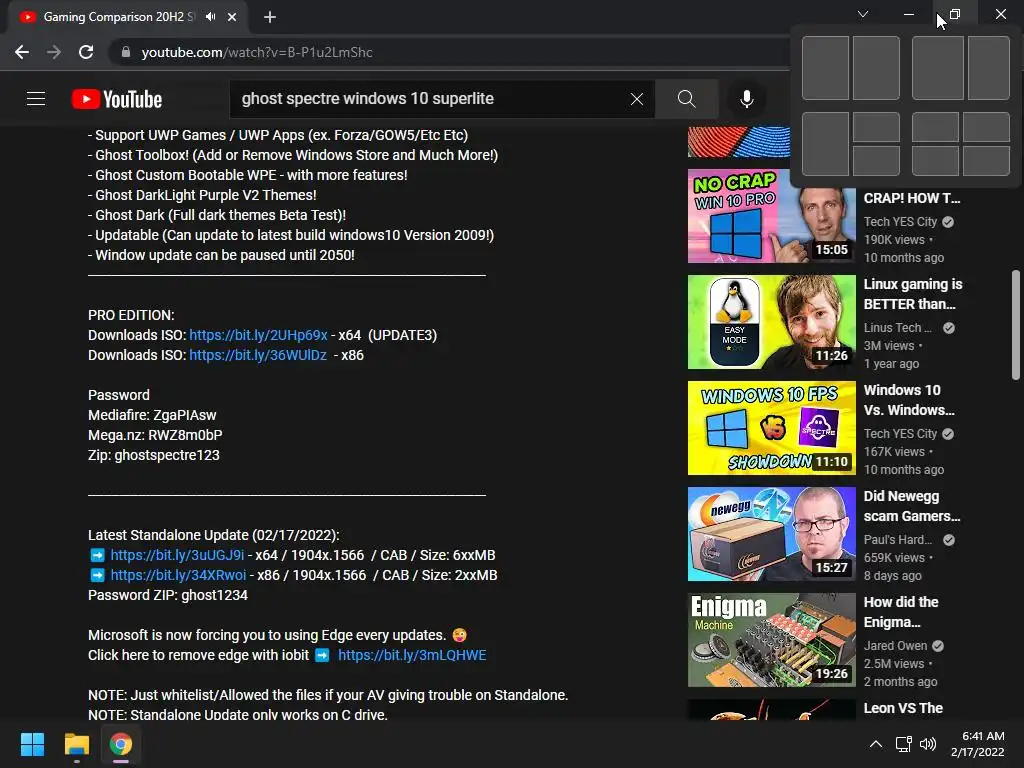Image resolution: width=1024 pixels, height=768 pixels.
Task: Click the browser forward arrow
Action: tap(54, 52)
